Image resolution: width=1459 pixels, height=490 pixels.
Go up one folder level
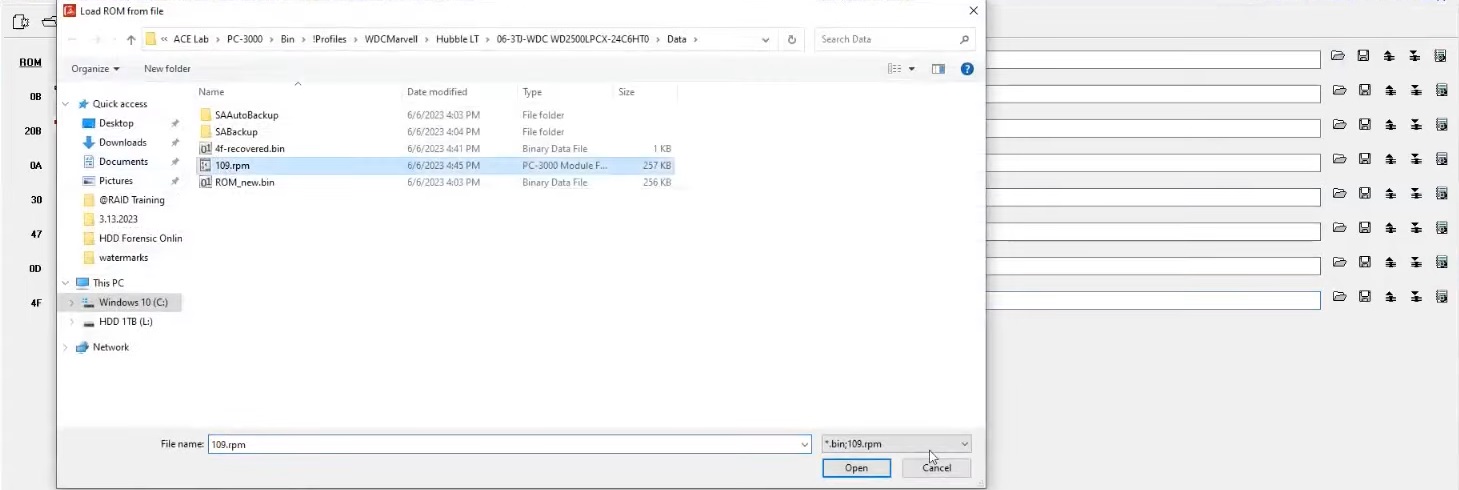(x=131, y=40)
